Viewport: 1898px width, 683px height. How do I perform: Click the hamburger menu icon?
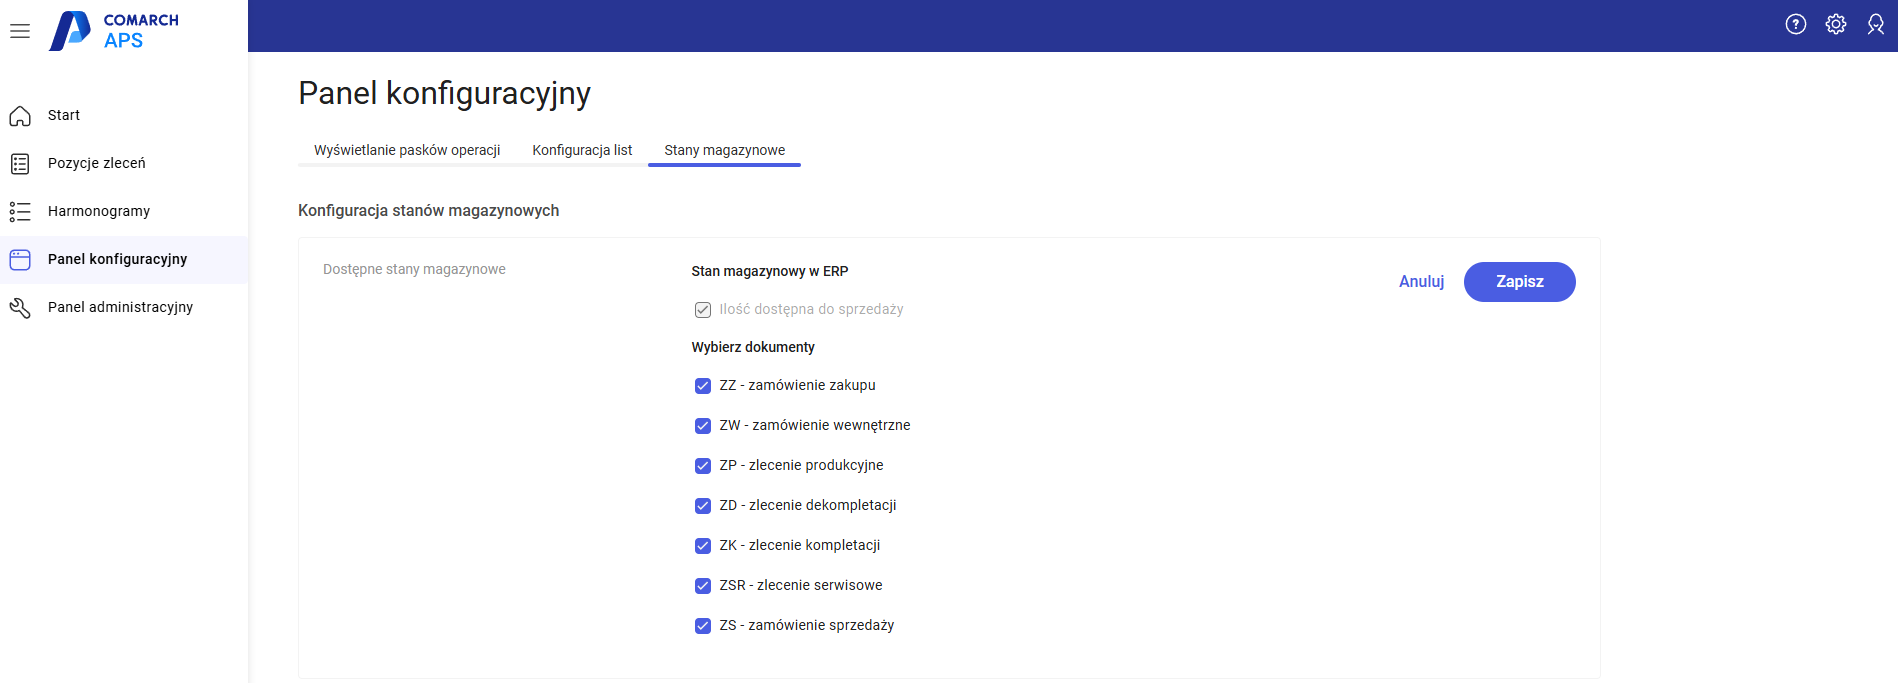click(20, 31)
